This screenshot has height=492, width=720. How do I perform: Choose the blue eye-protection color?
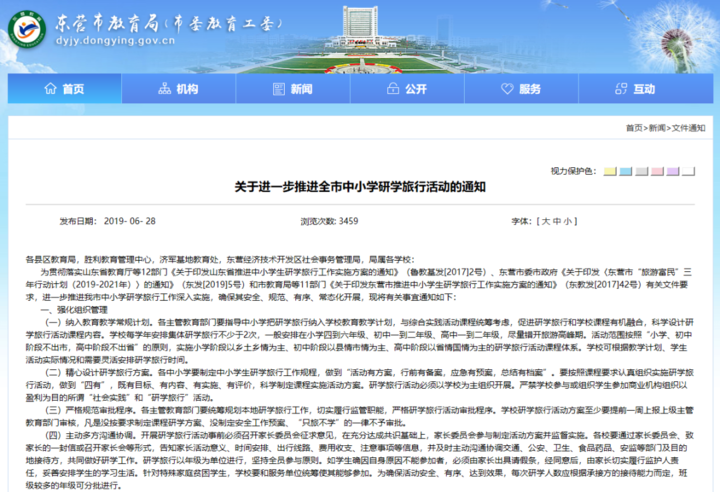[x=625, y=171]
